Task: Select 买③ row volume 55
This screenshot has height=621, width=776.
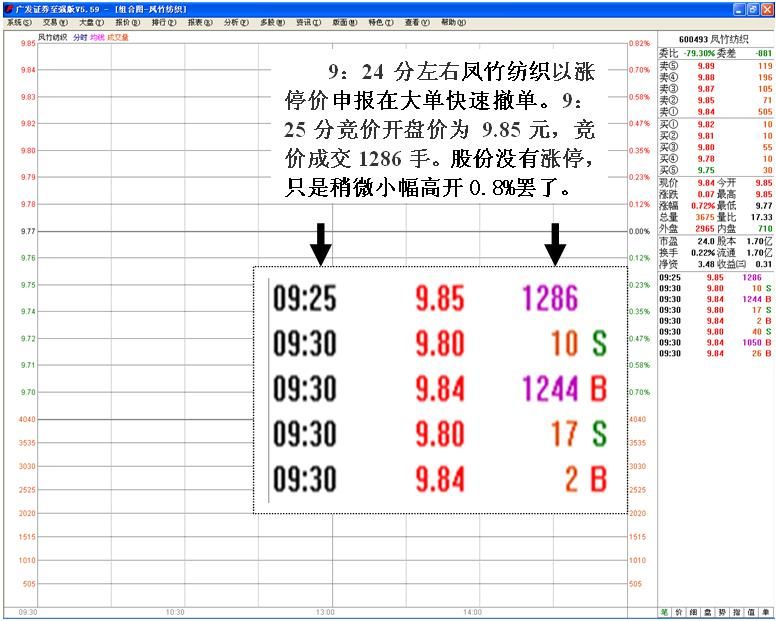Action: click(x=768, y=147)
